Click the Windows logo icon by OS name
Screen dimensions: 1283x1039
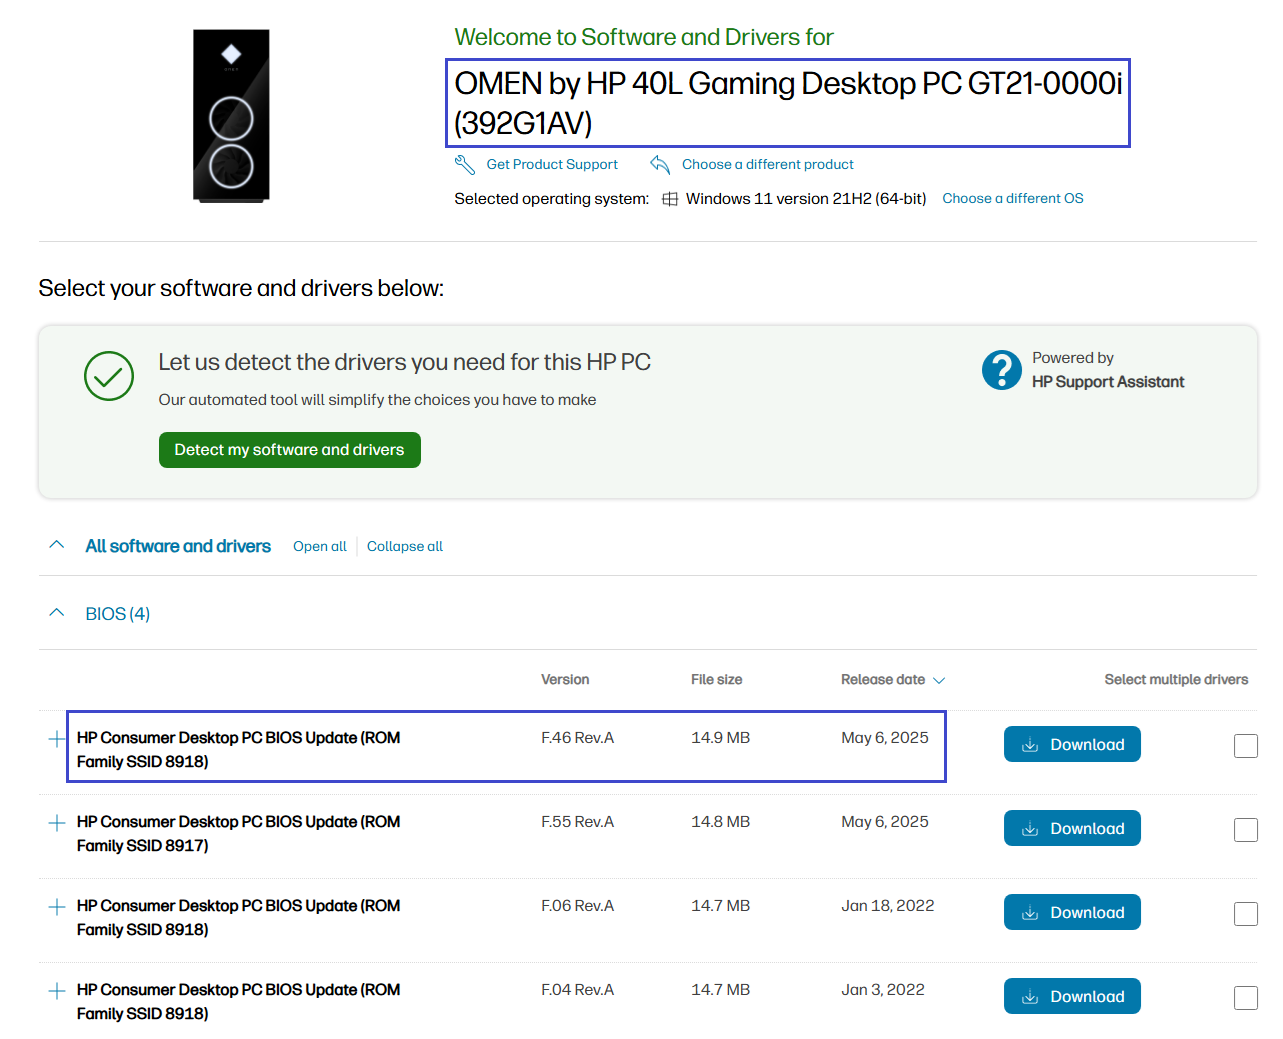[x=671, y=199]
